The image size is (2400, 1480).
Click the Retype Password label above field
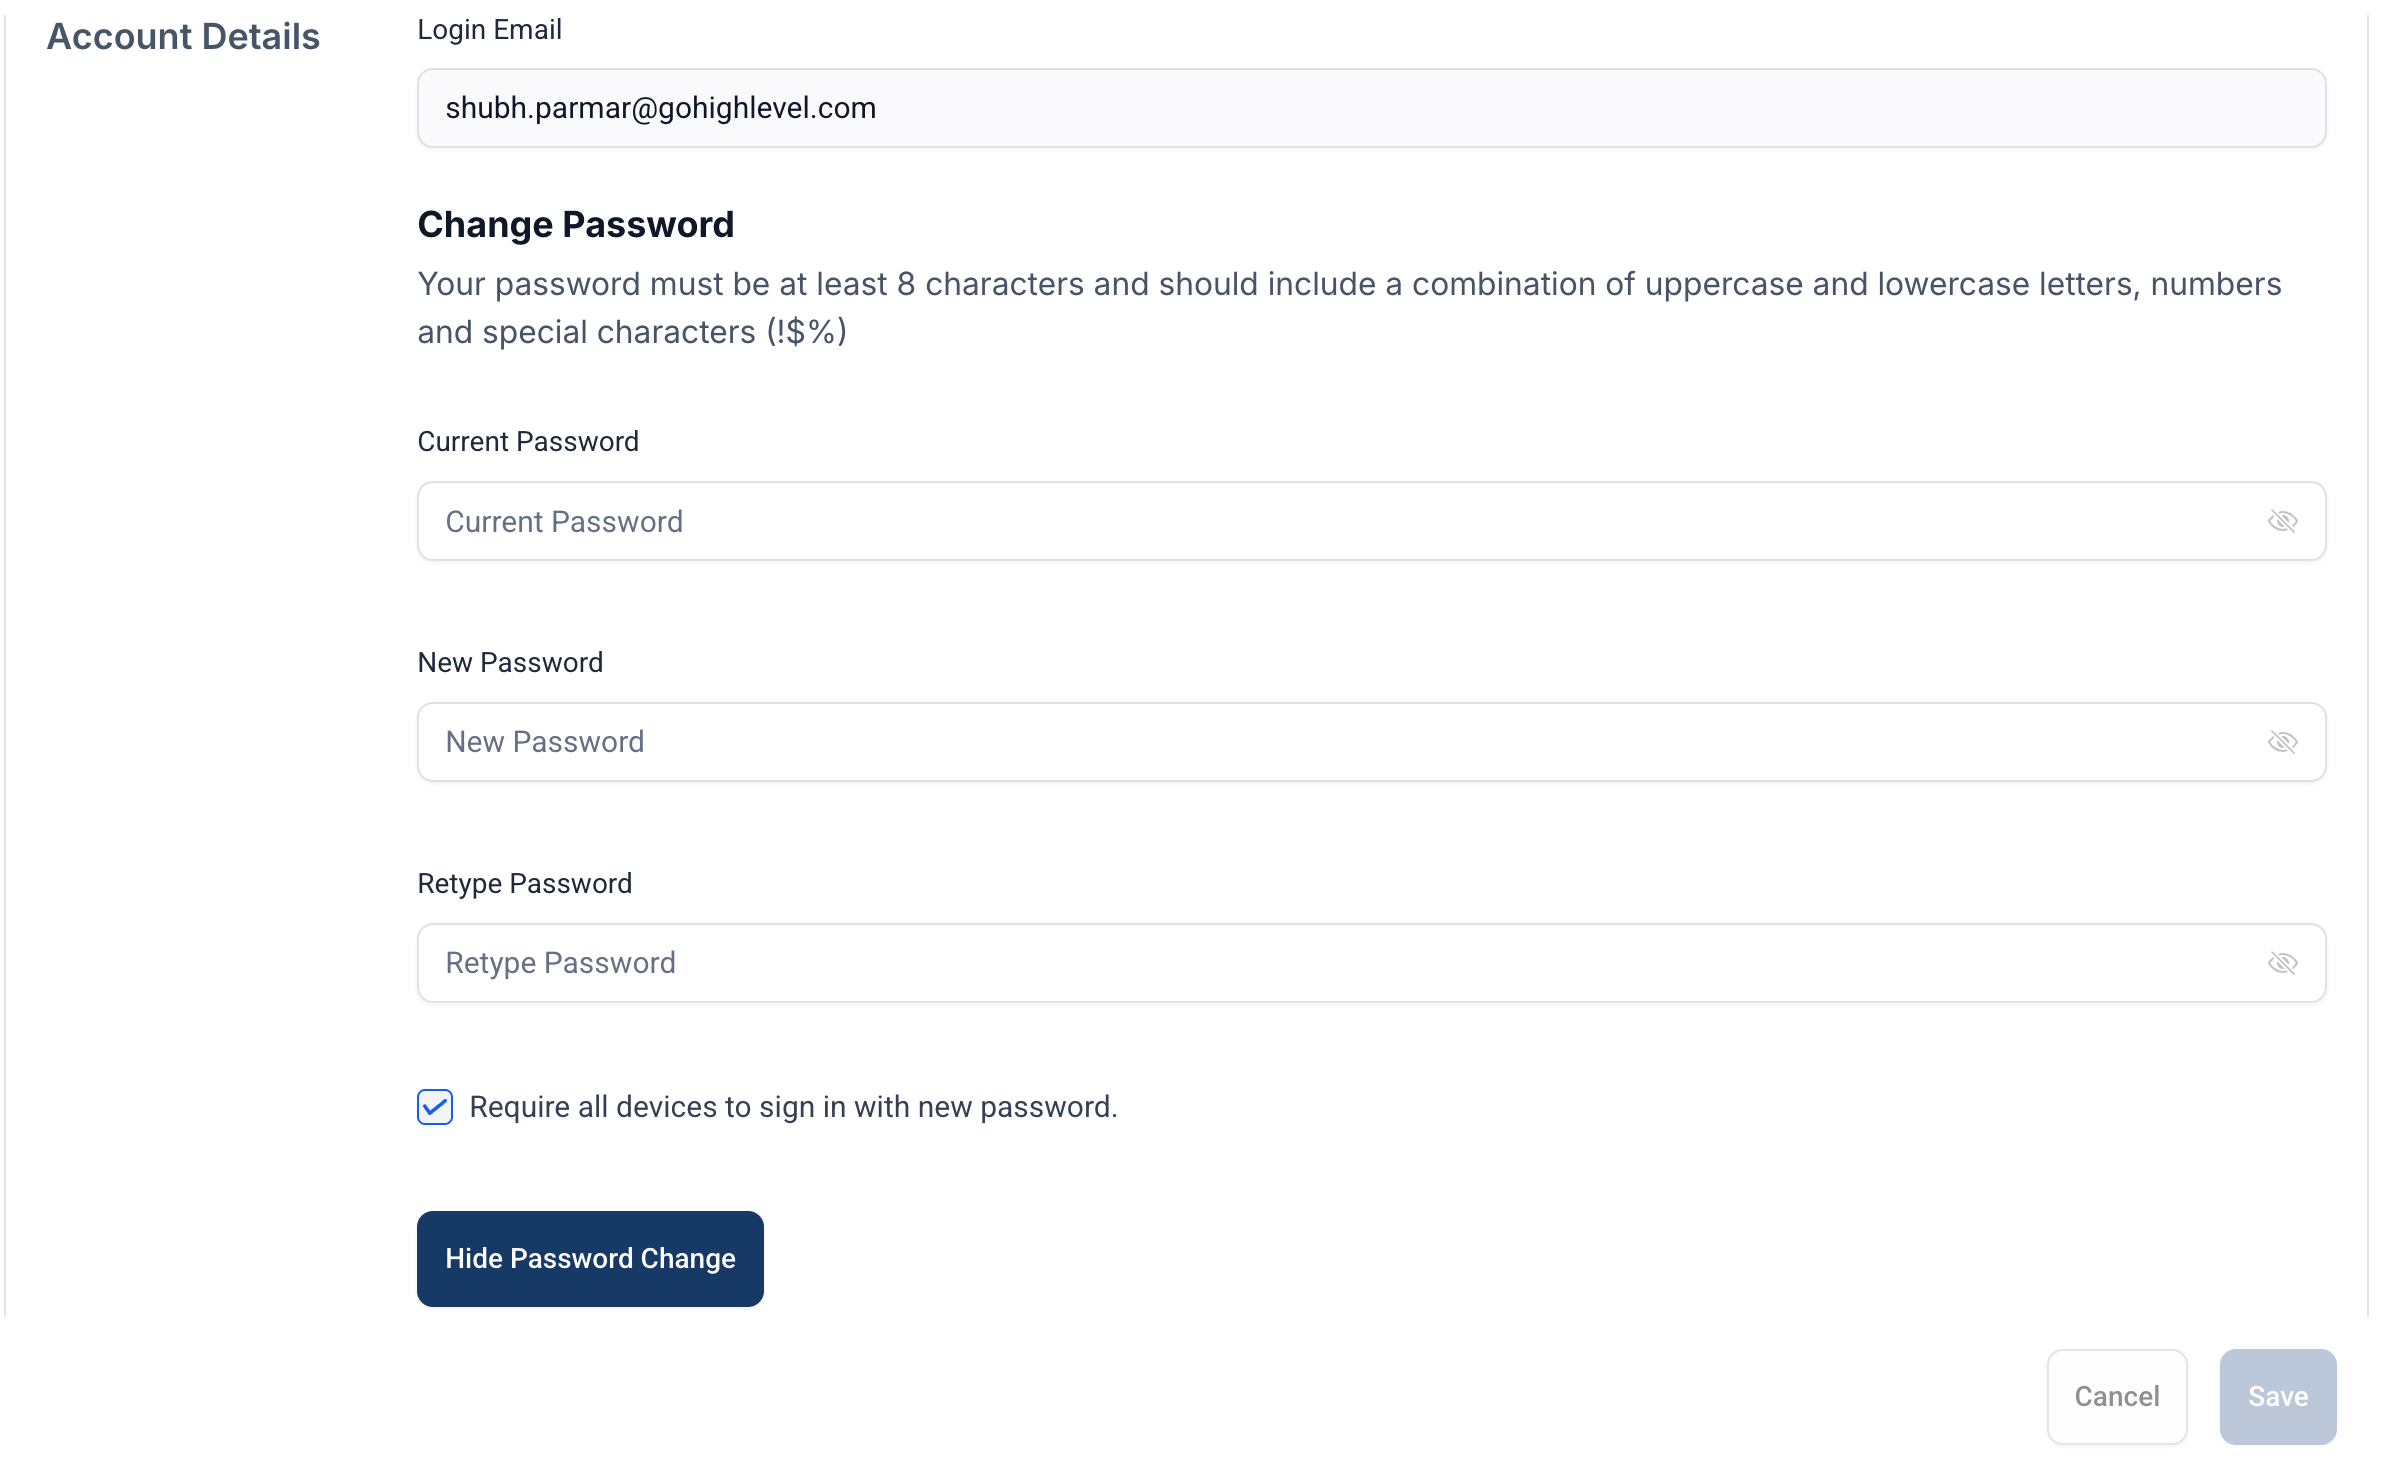(x=525, y=884)
